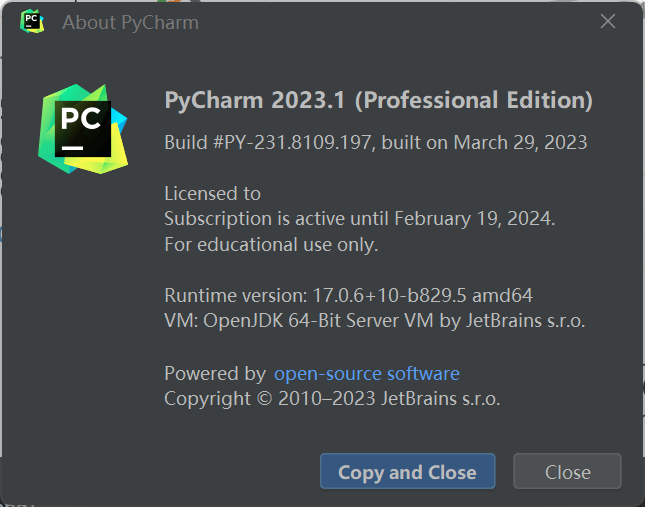Click the (Professional Edition) part of heading
The width and height of the screenshot is (645, 507).
coord(474,100)
